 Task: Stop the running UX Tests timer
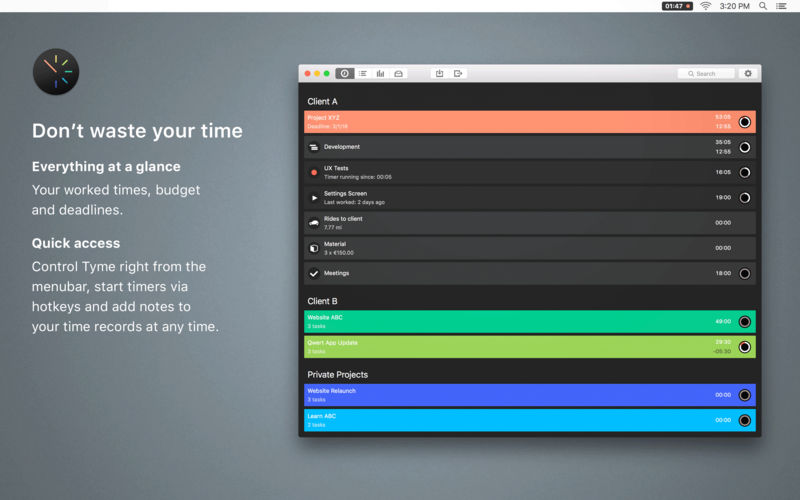click(314, 172)
